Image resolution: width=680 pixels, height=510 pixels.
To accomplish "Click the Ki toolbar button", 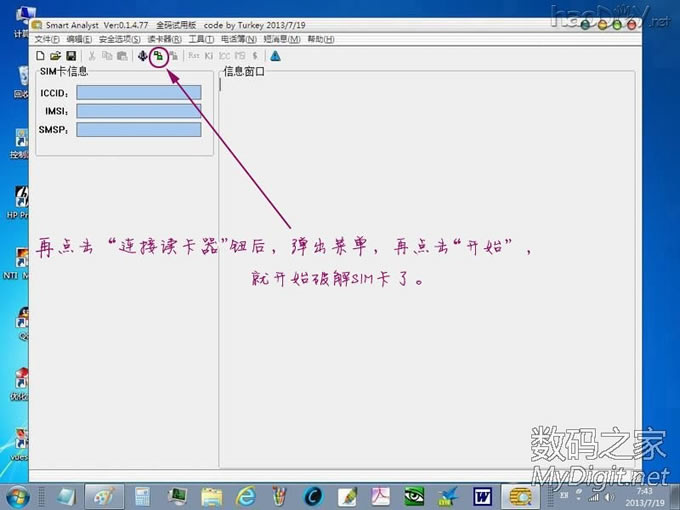I will pos(209,56).
